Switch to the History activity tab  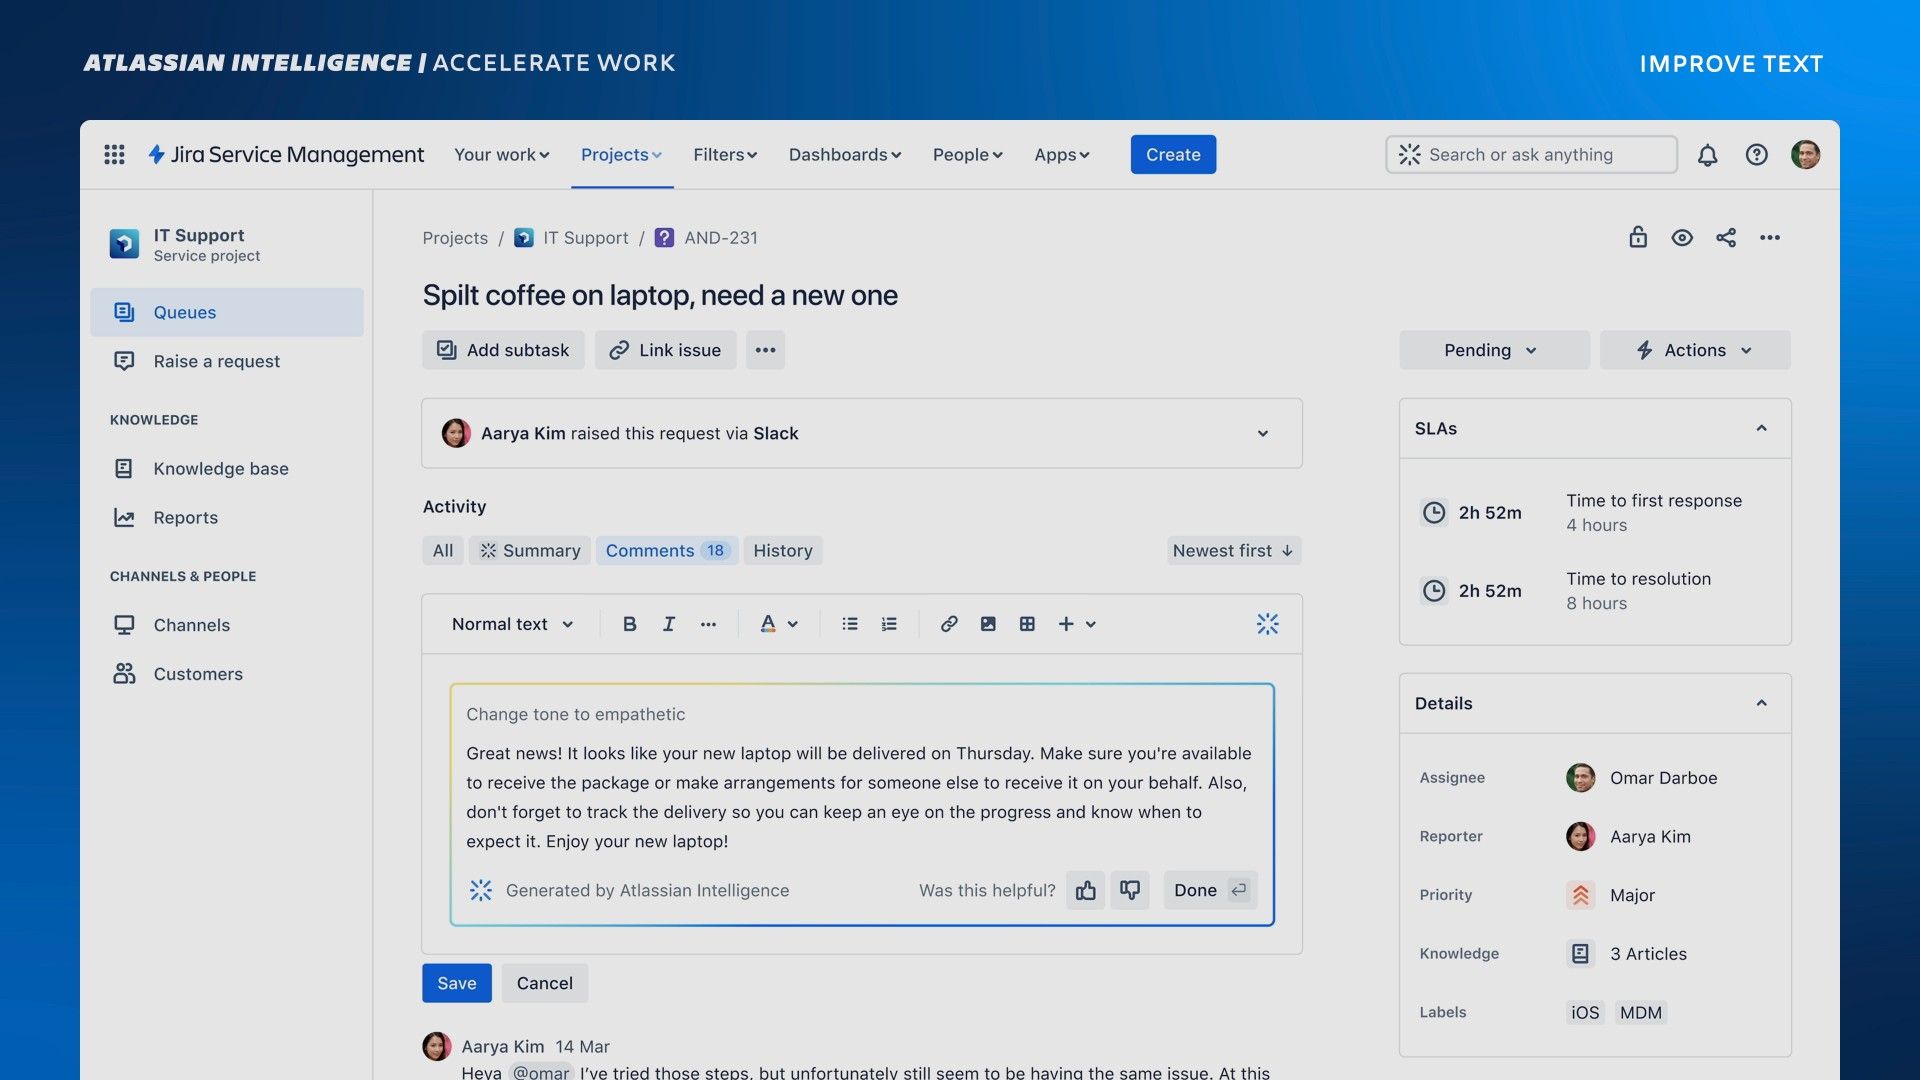782,551
